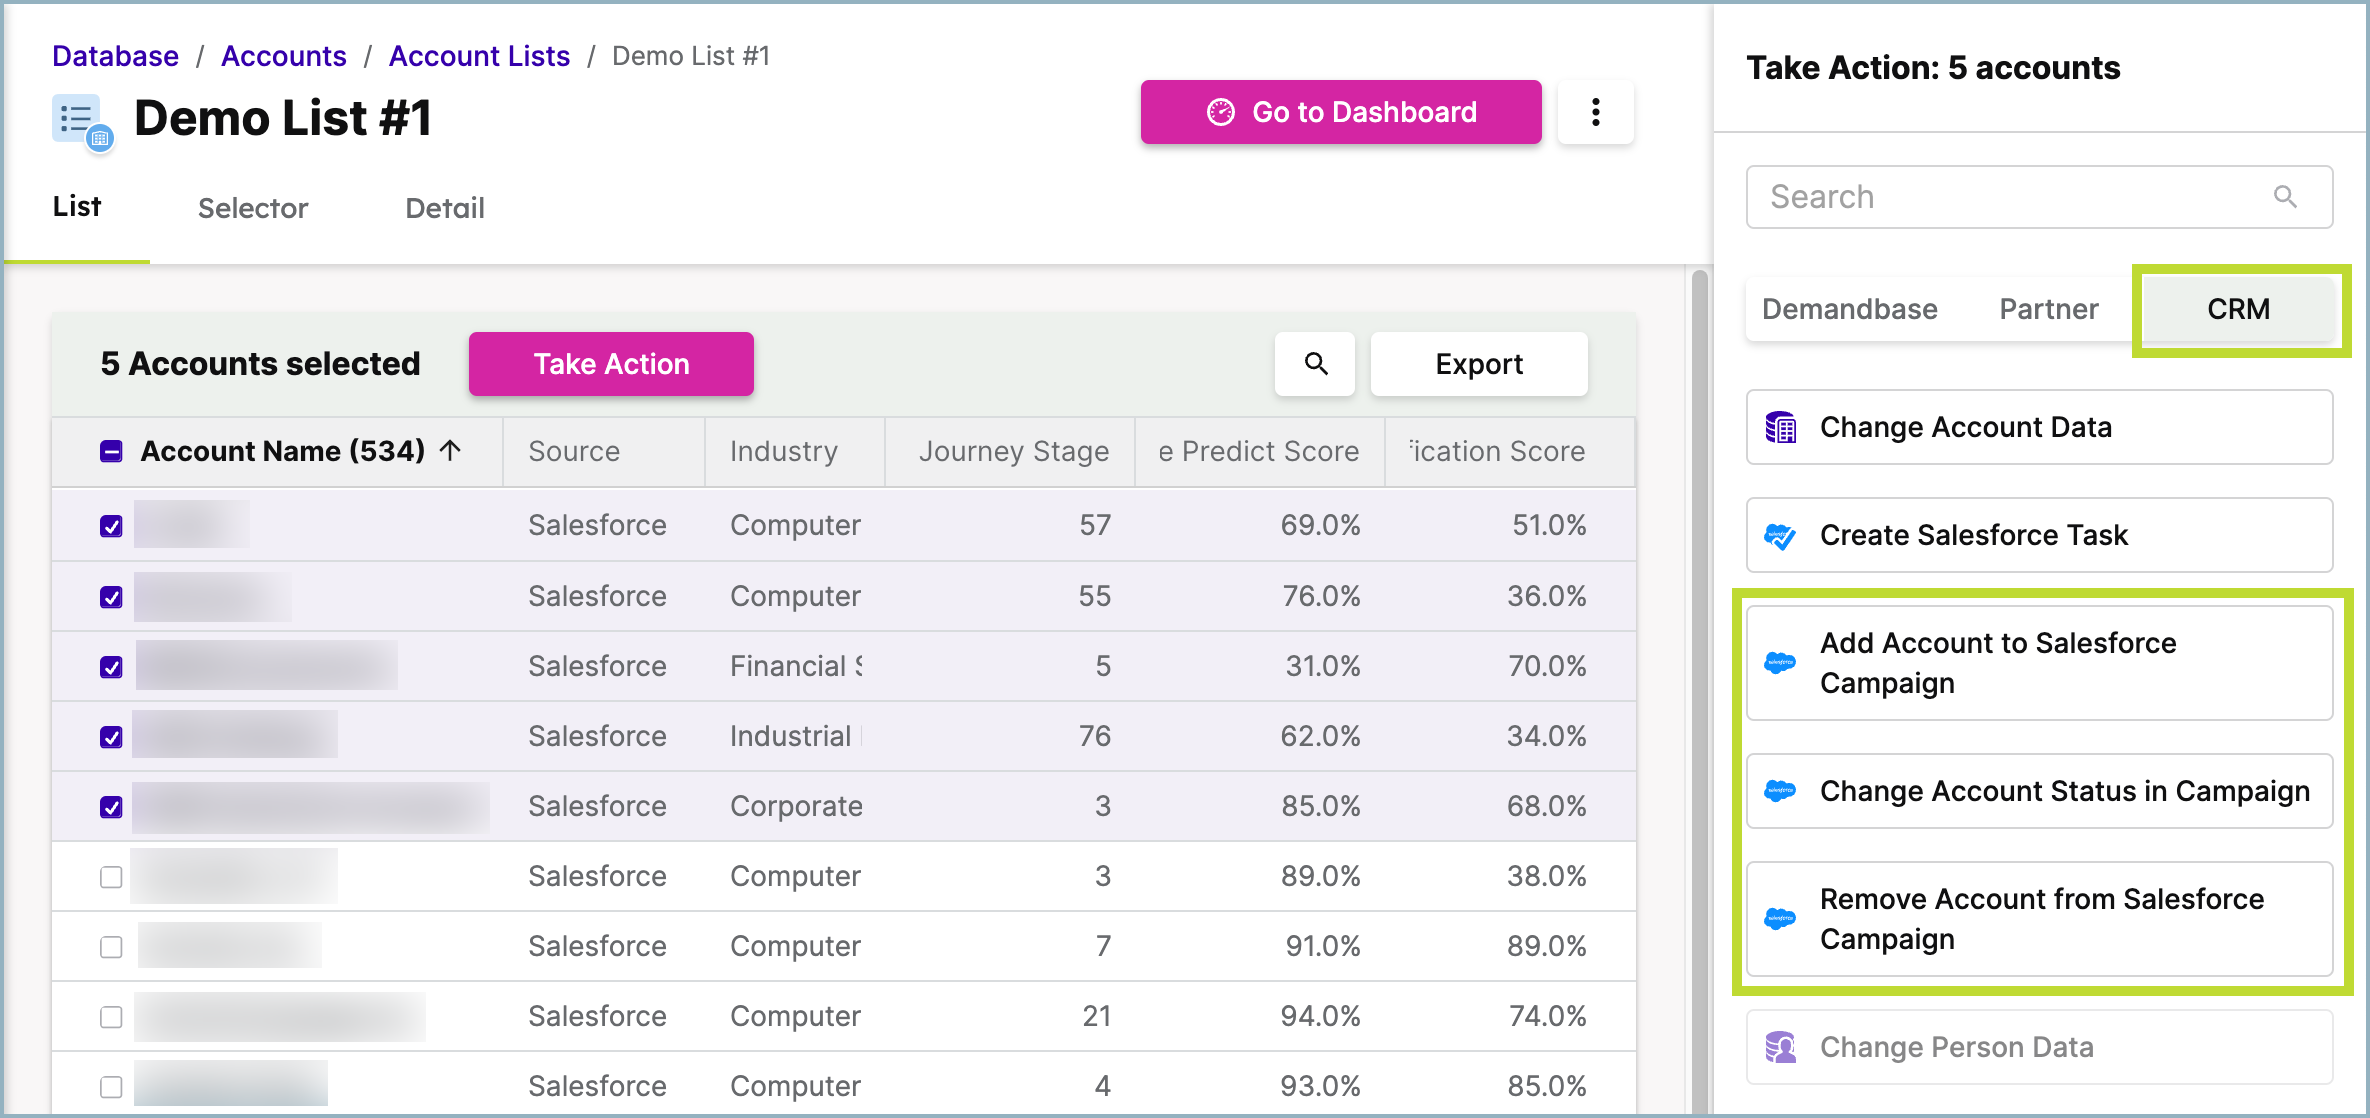Click the Export button

(1479, 364)
